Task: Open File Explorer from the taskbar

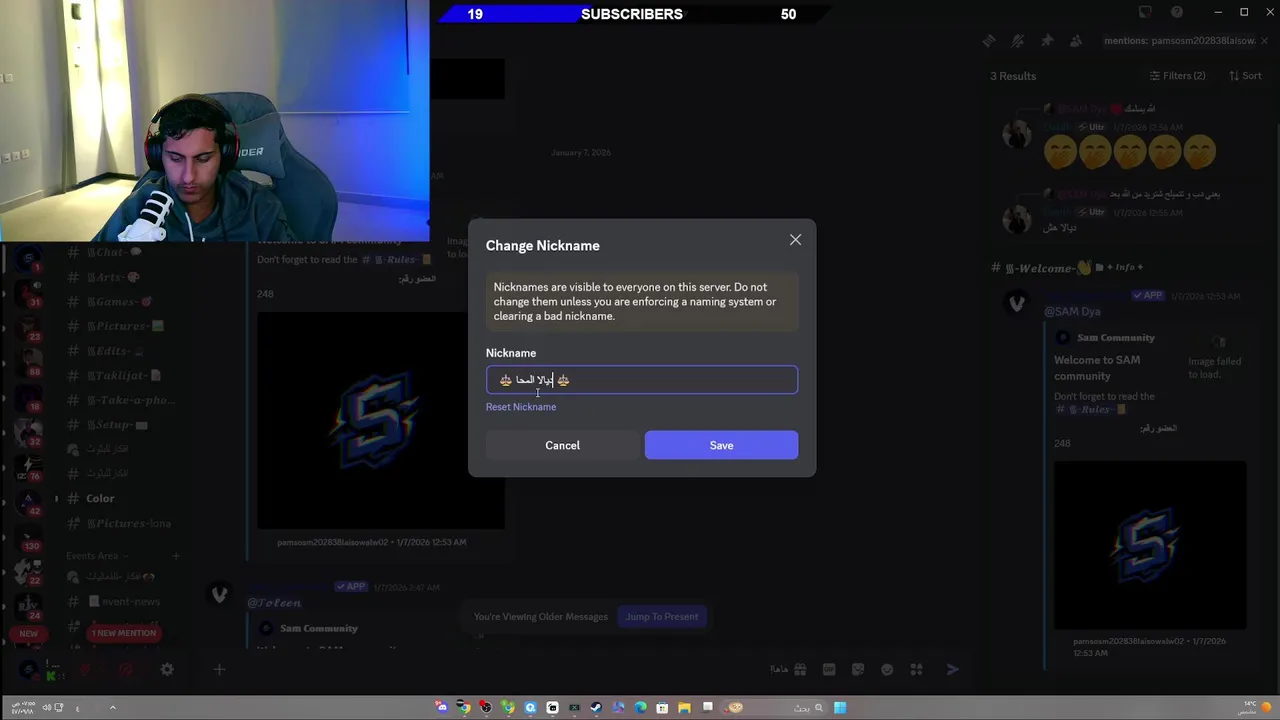Action: 684,708
